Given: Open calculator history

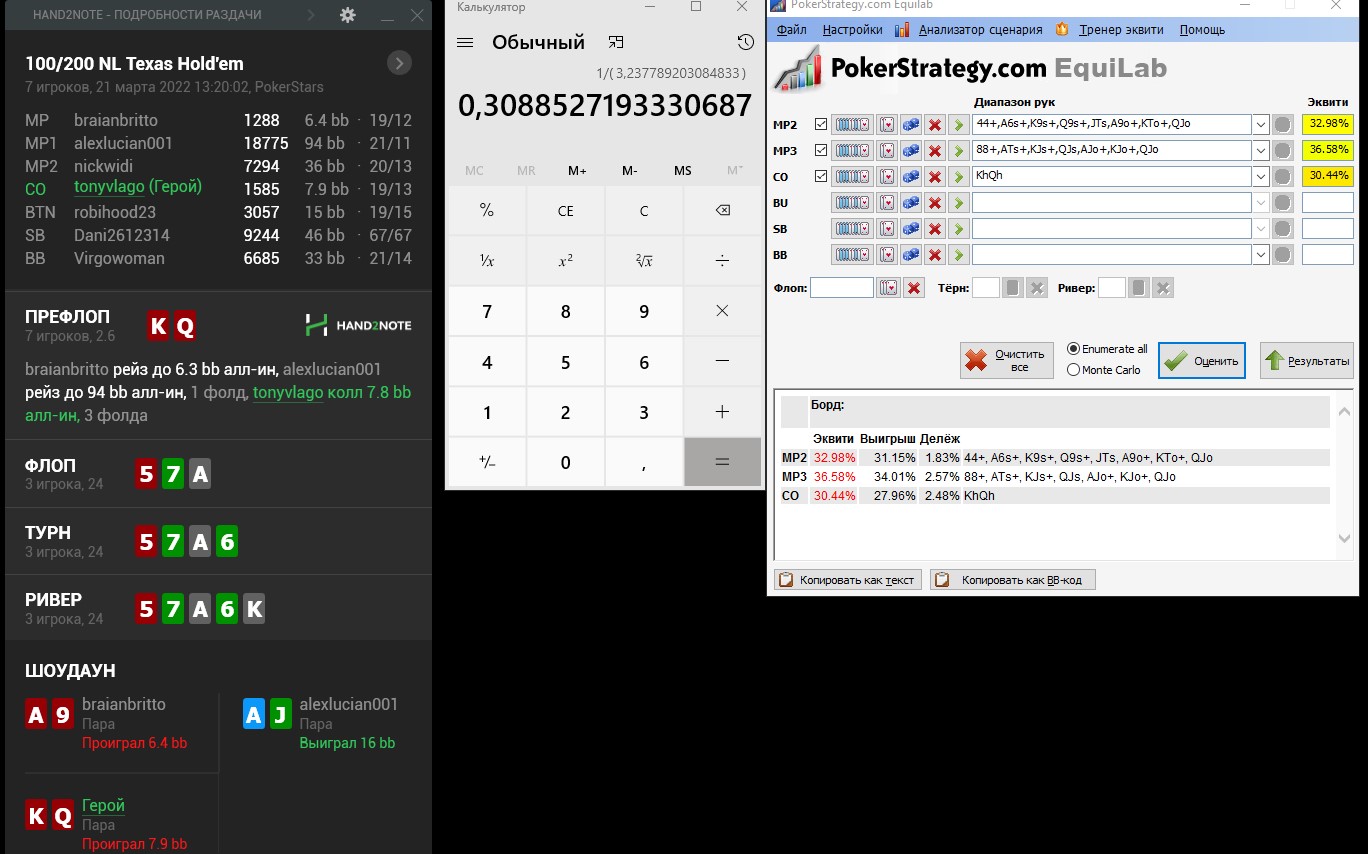Looking at the screenshot, I should pos(745,42).
